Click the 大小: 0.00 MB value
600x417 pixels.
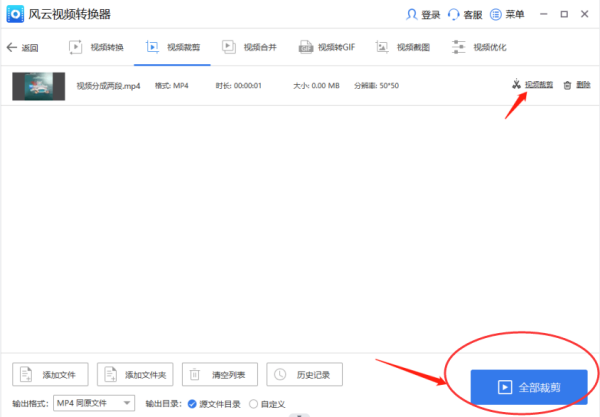[x=316, y=86]
